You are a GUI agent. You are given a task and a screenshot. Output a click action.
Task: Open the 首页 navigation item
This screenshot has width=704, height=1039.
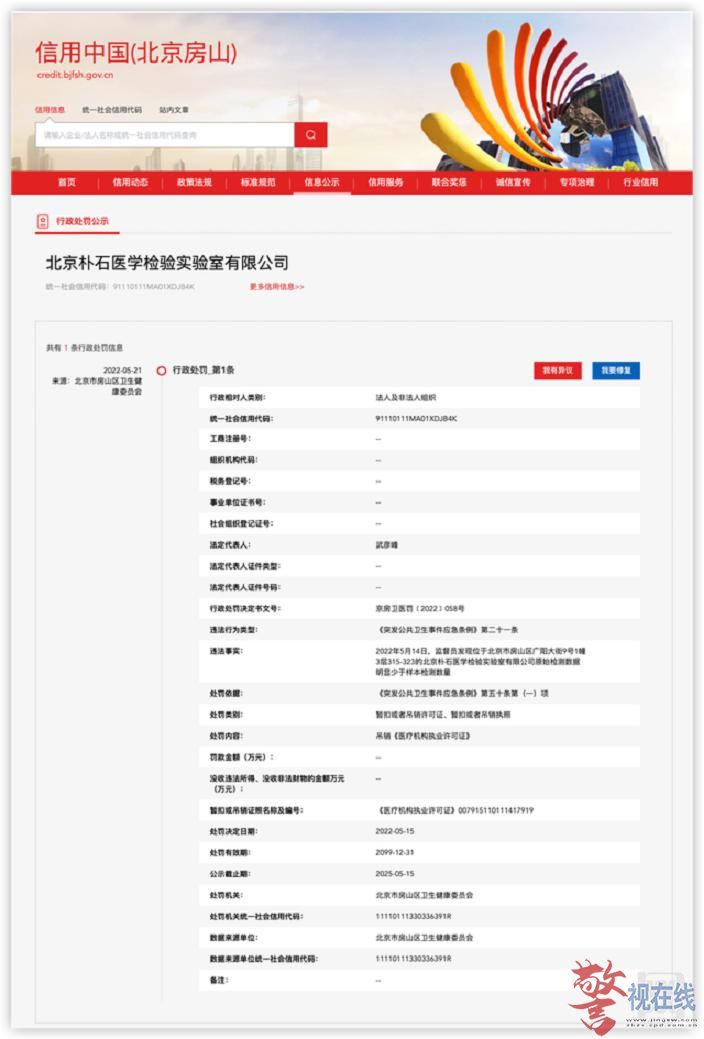point(66,182)
